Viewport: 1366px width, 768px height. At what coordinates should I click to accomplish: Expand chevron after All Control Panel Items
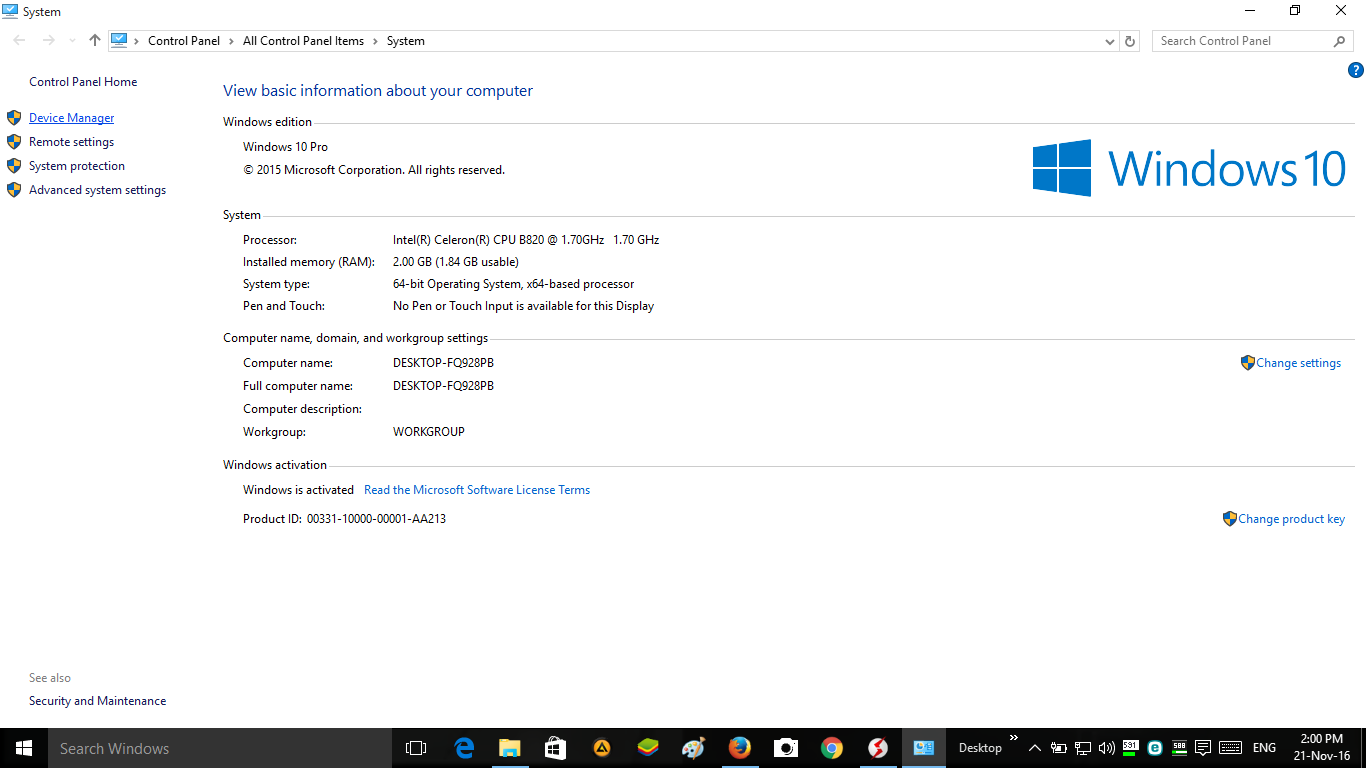376,41
